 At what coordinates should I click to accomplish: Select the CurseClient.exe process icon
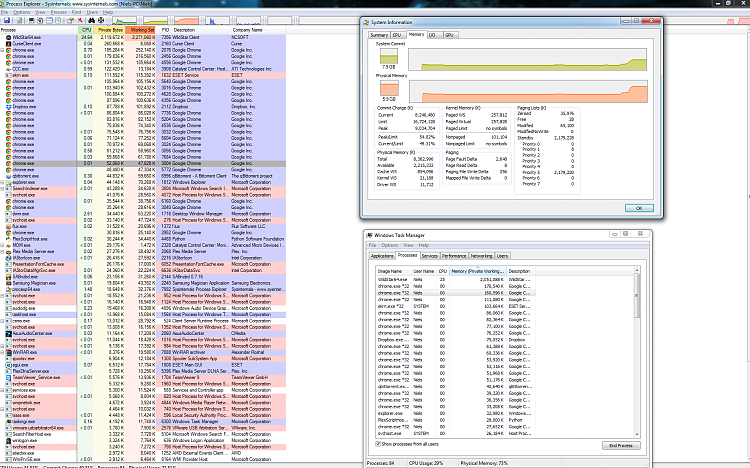(x=8, y=44)
